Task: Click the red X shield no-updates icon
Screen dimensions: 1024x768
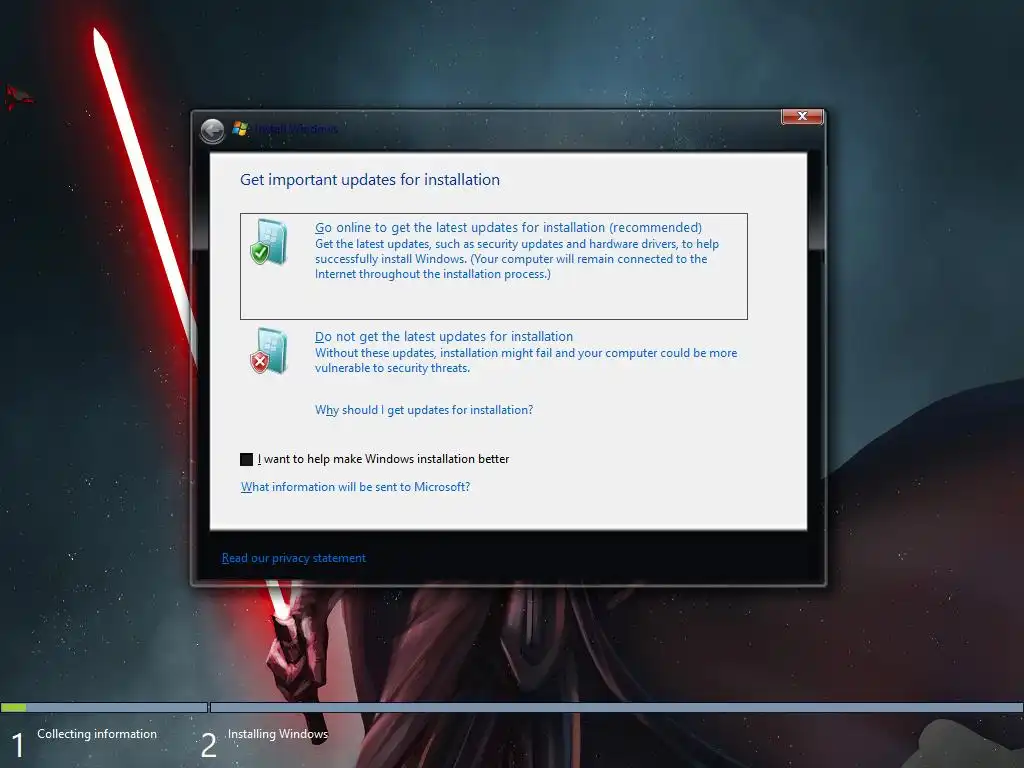Action: 269,351
